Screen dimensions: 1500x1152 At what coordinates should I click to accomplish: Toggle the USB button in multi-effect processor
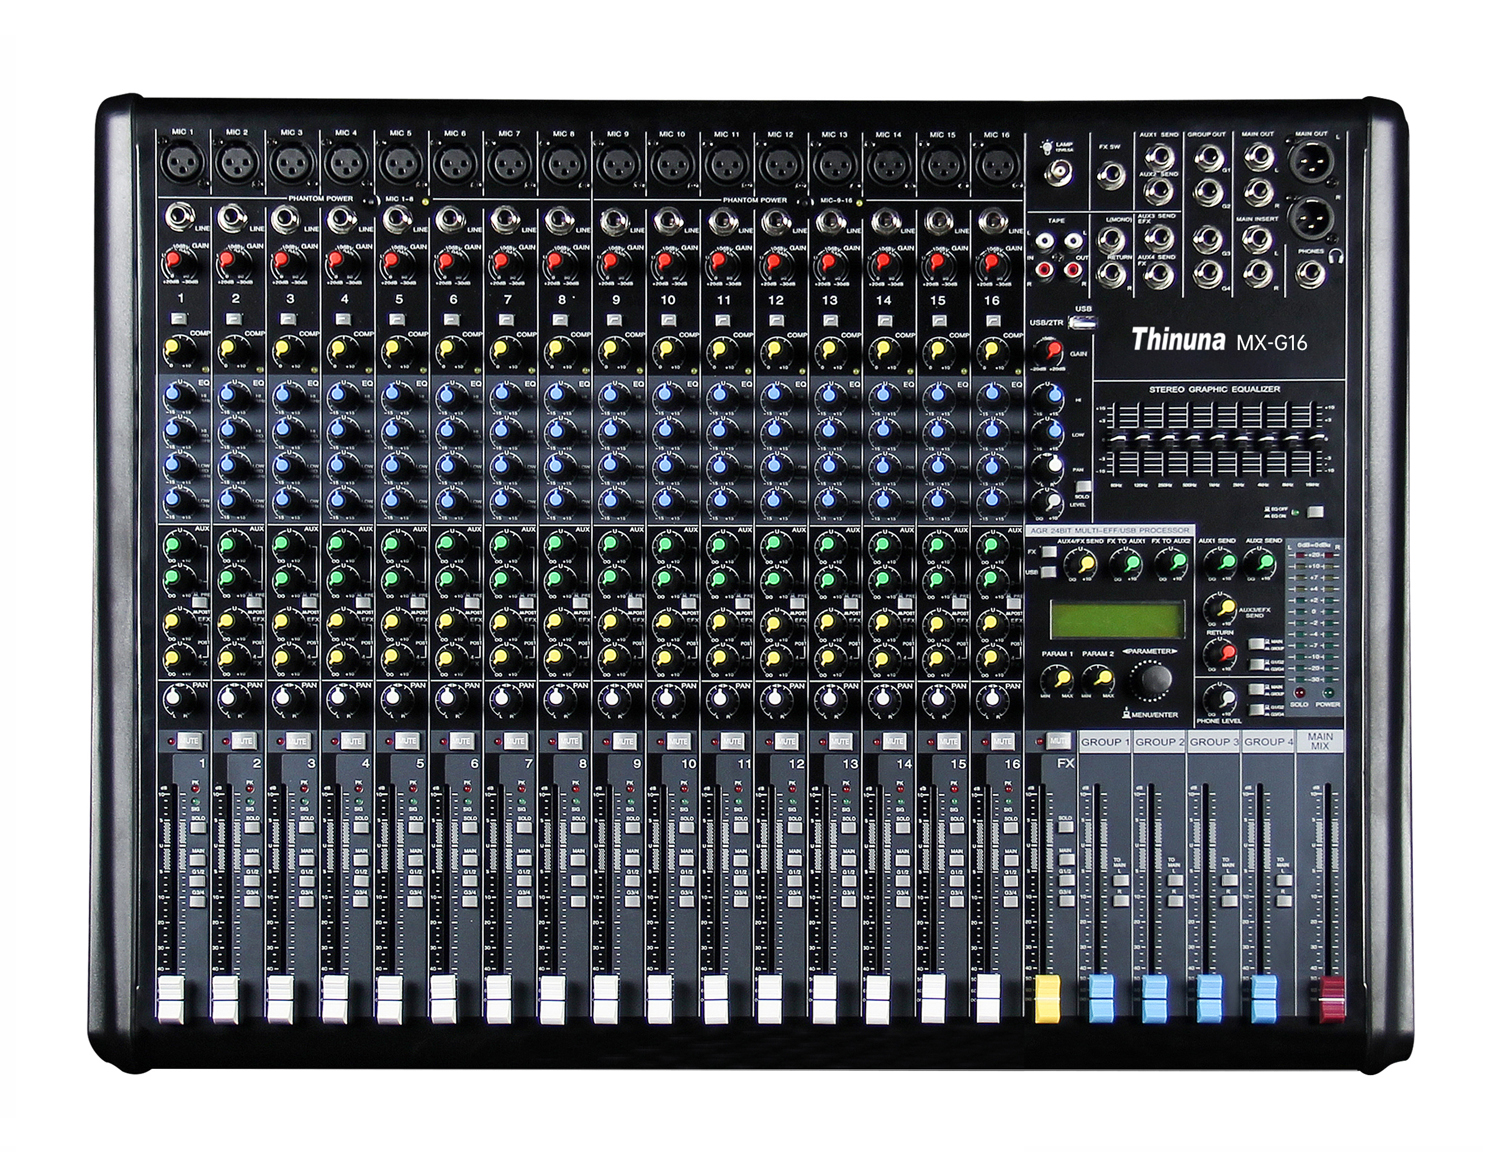coord(1049,572)
